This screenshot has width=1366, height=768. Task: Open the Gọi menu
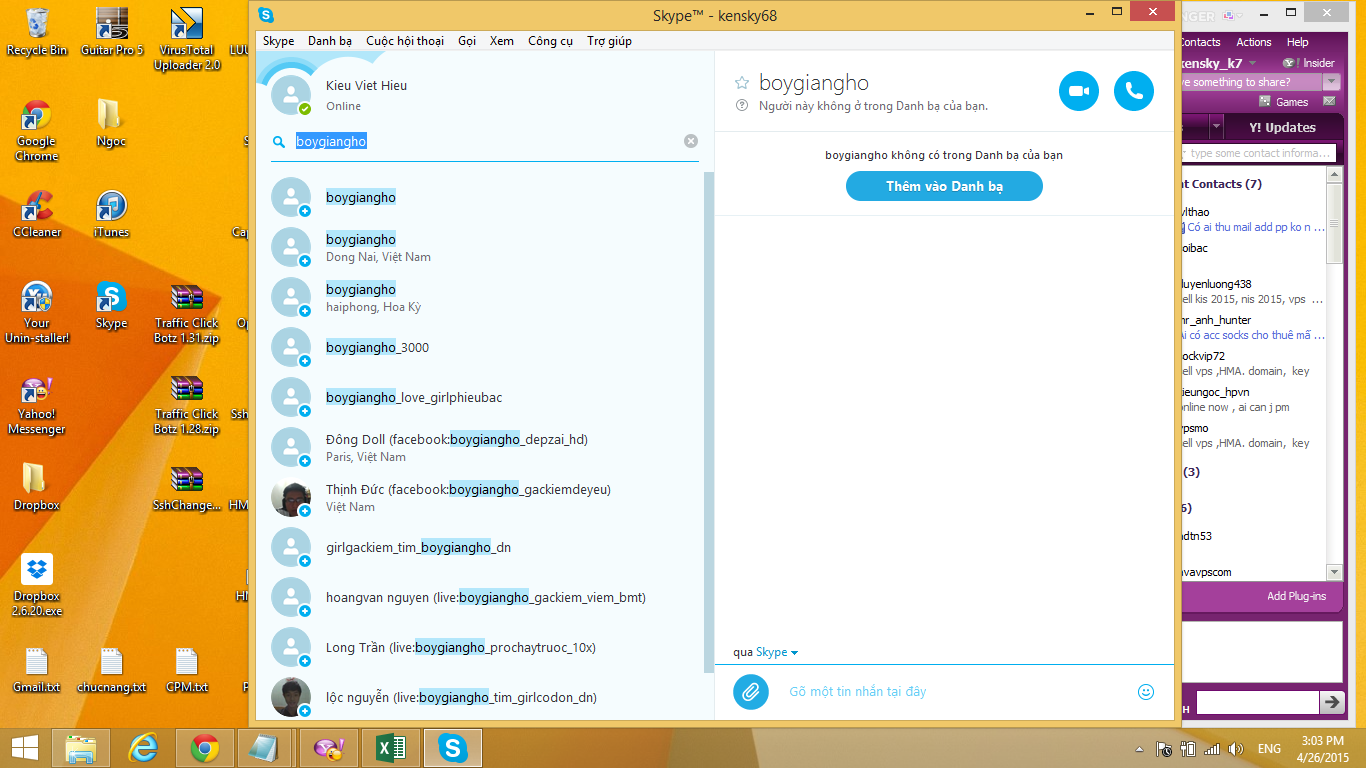(467, 41)
